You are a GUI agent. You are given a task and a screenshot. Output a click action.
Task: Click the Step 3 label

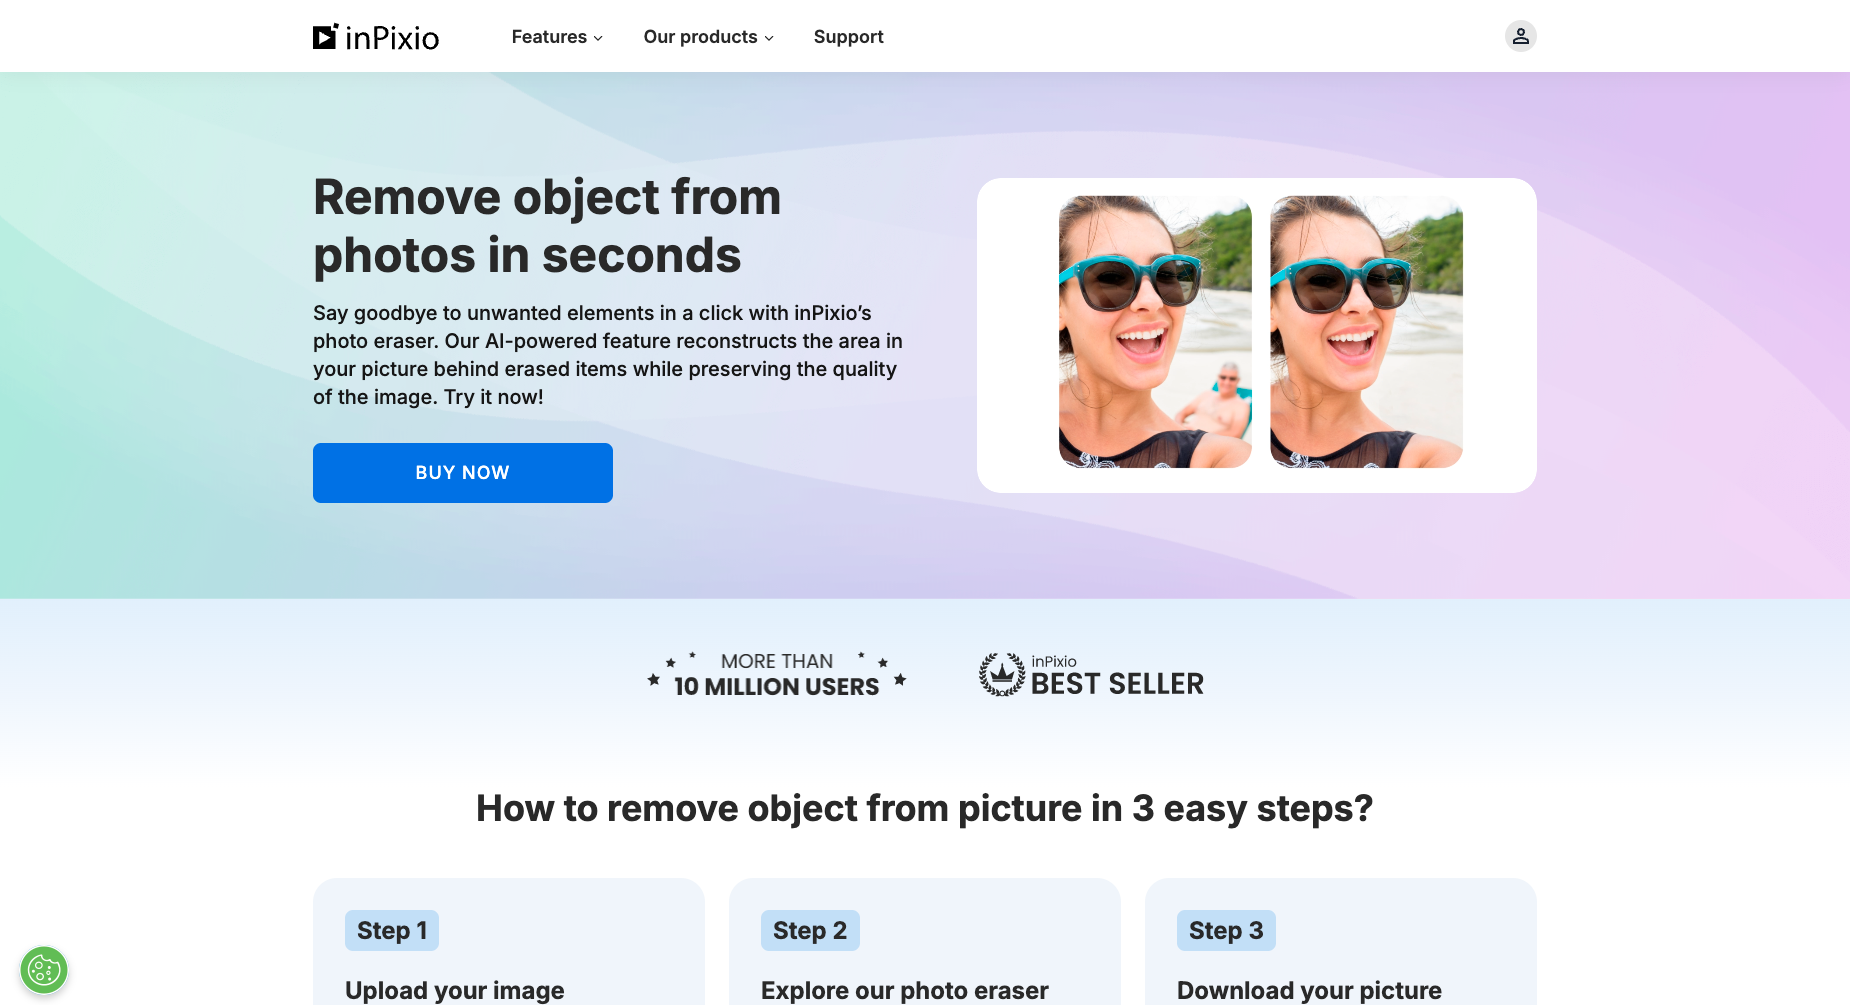[1226, 931]
